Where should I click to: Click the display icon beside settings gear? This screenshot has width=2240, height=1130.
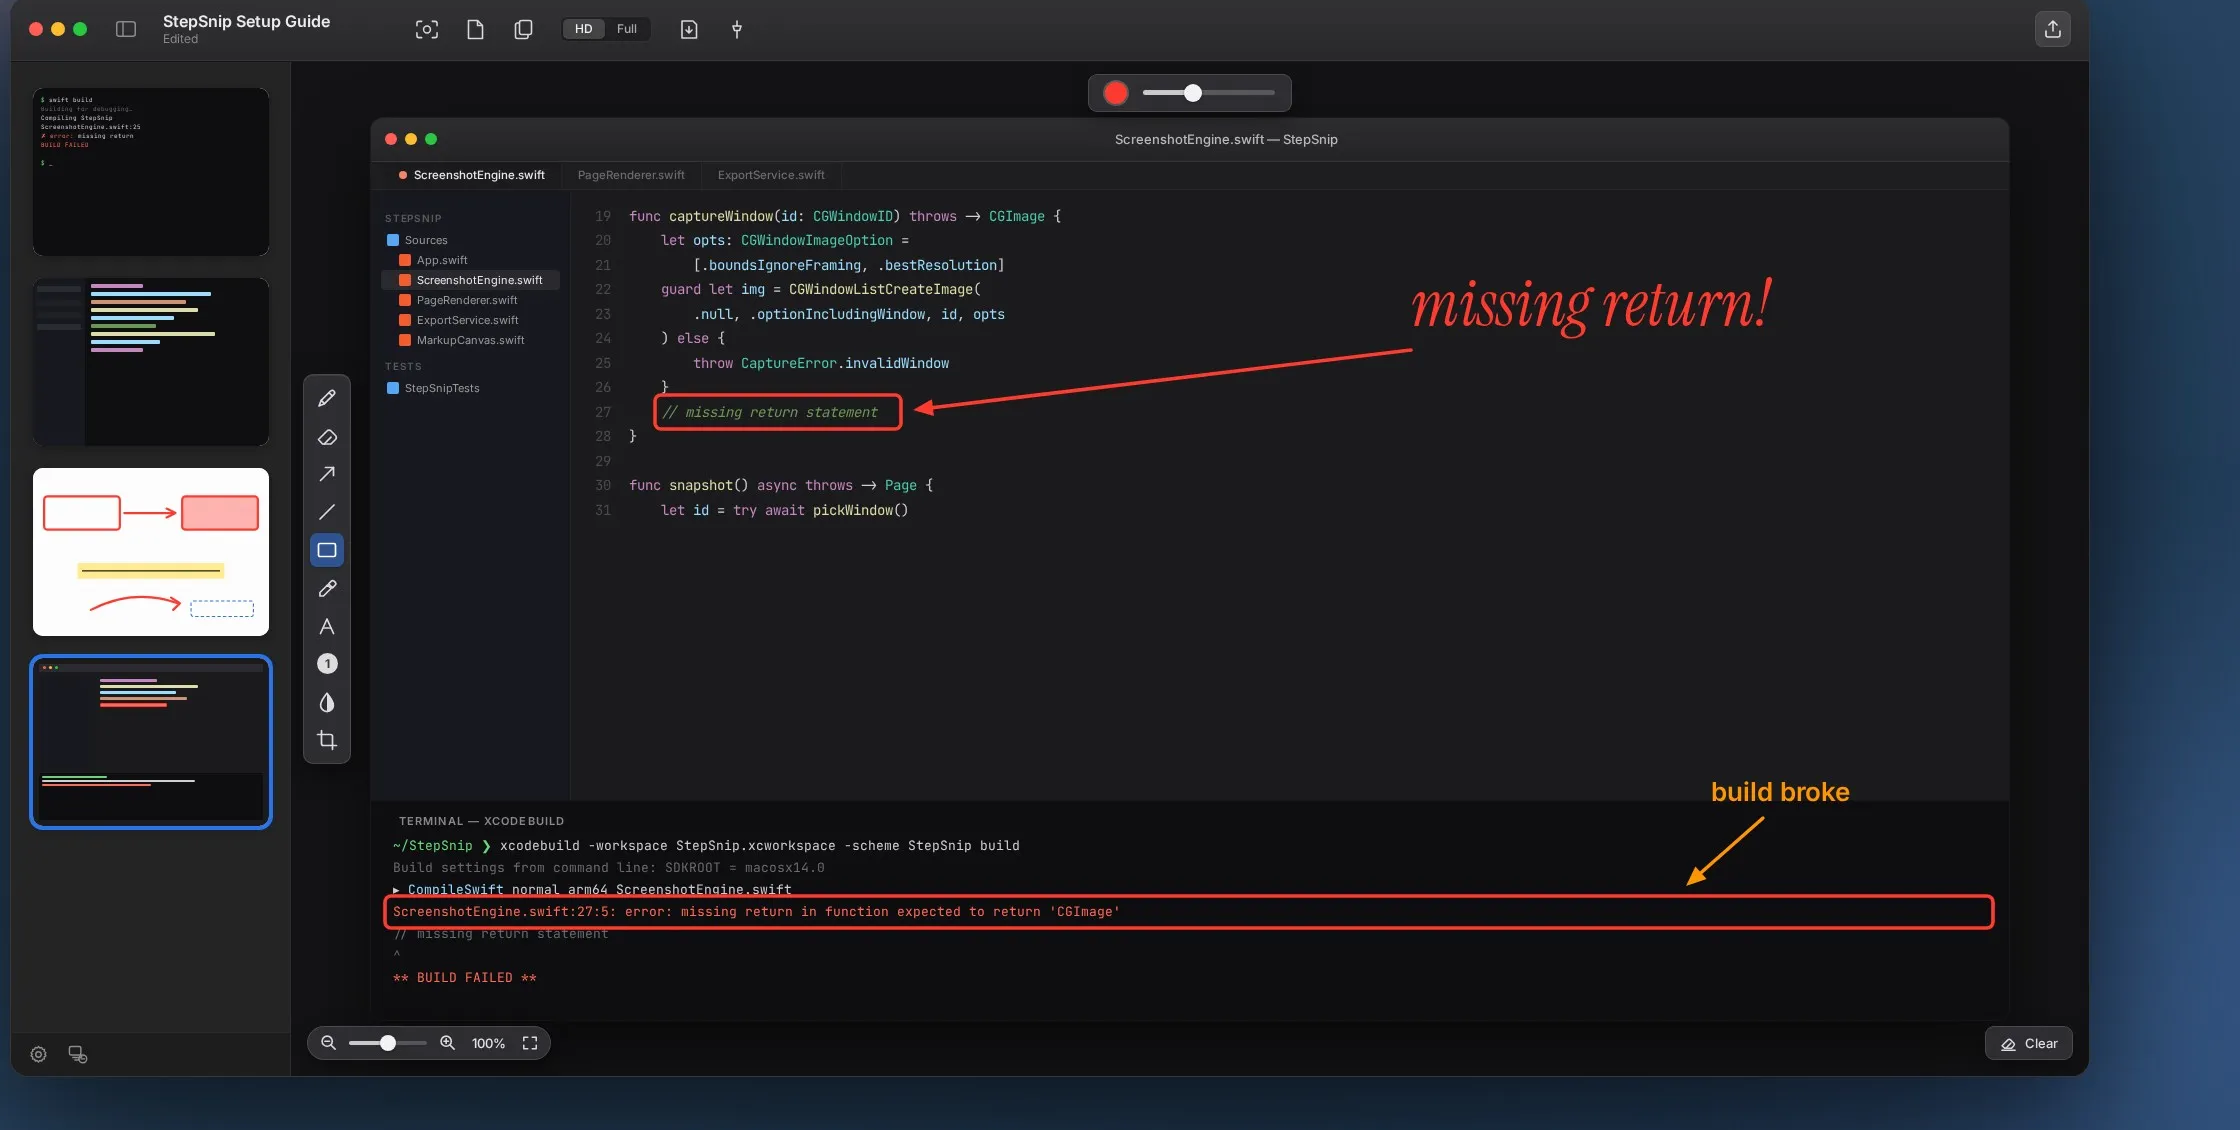78,1054
